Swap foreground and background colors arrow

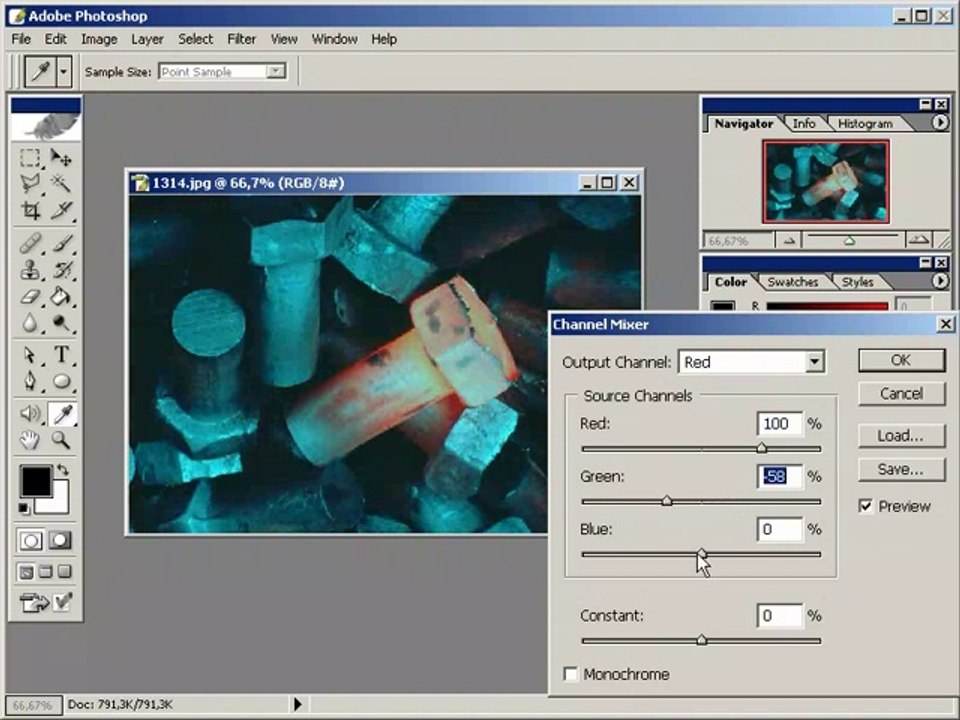[x=62, y=470]
